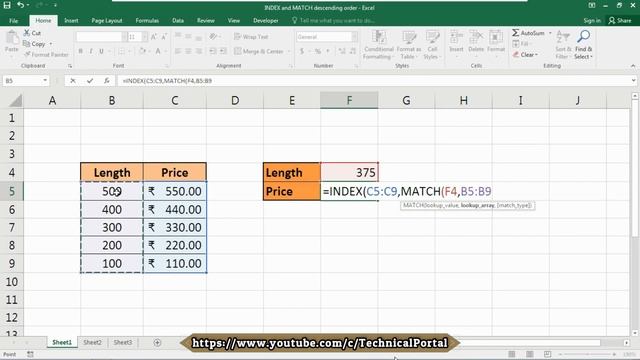The height and width of the screenshot is (360, 640).
Task: Click the Delete cells icon
Action: [476, 38]
